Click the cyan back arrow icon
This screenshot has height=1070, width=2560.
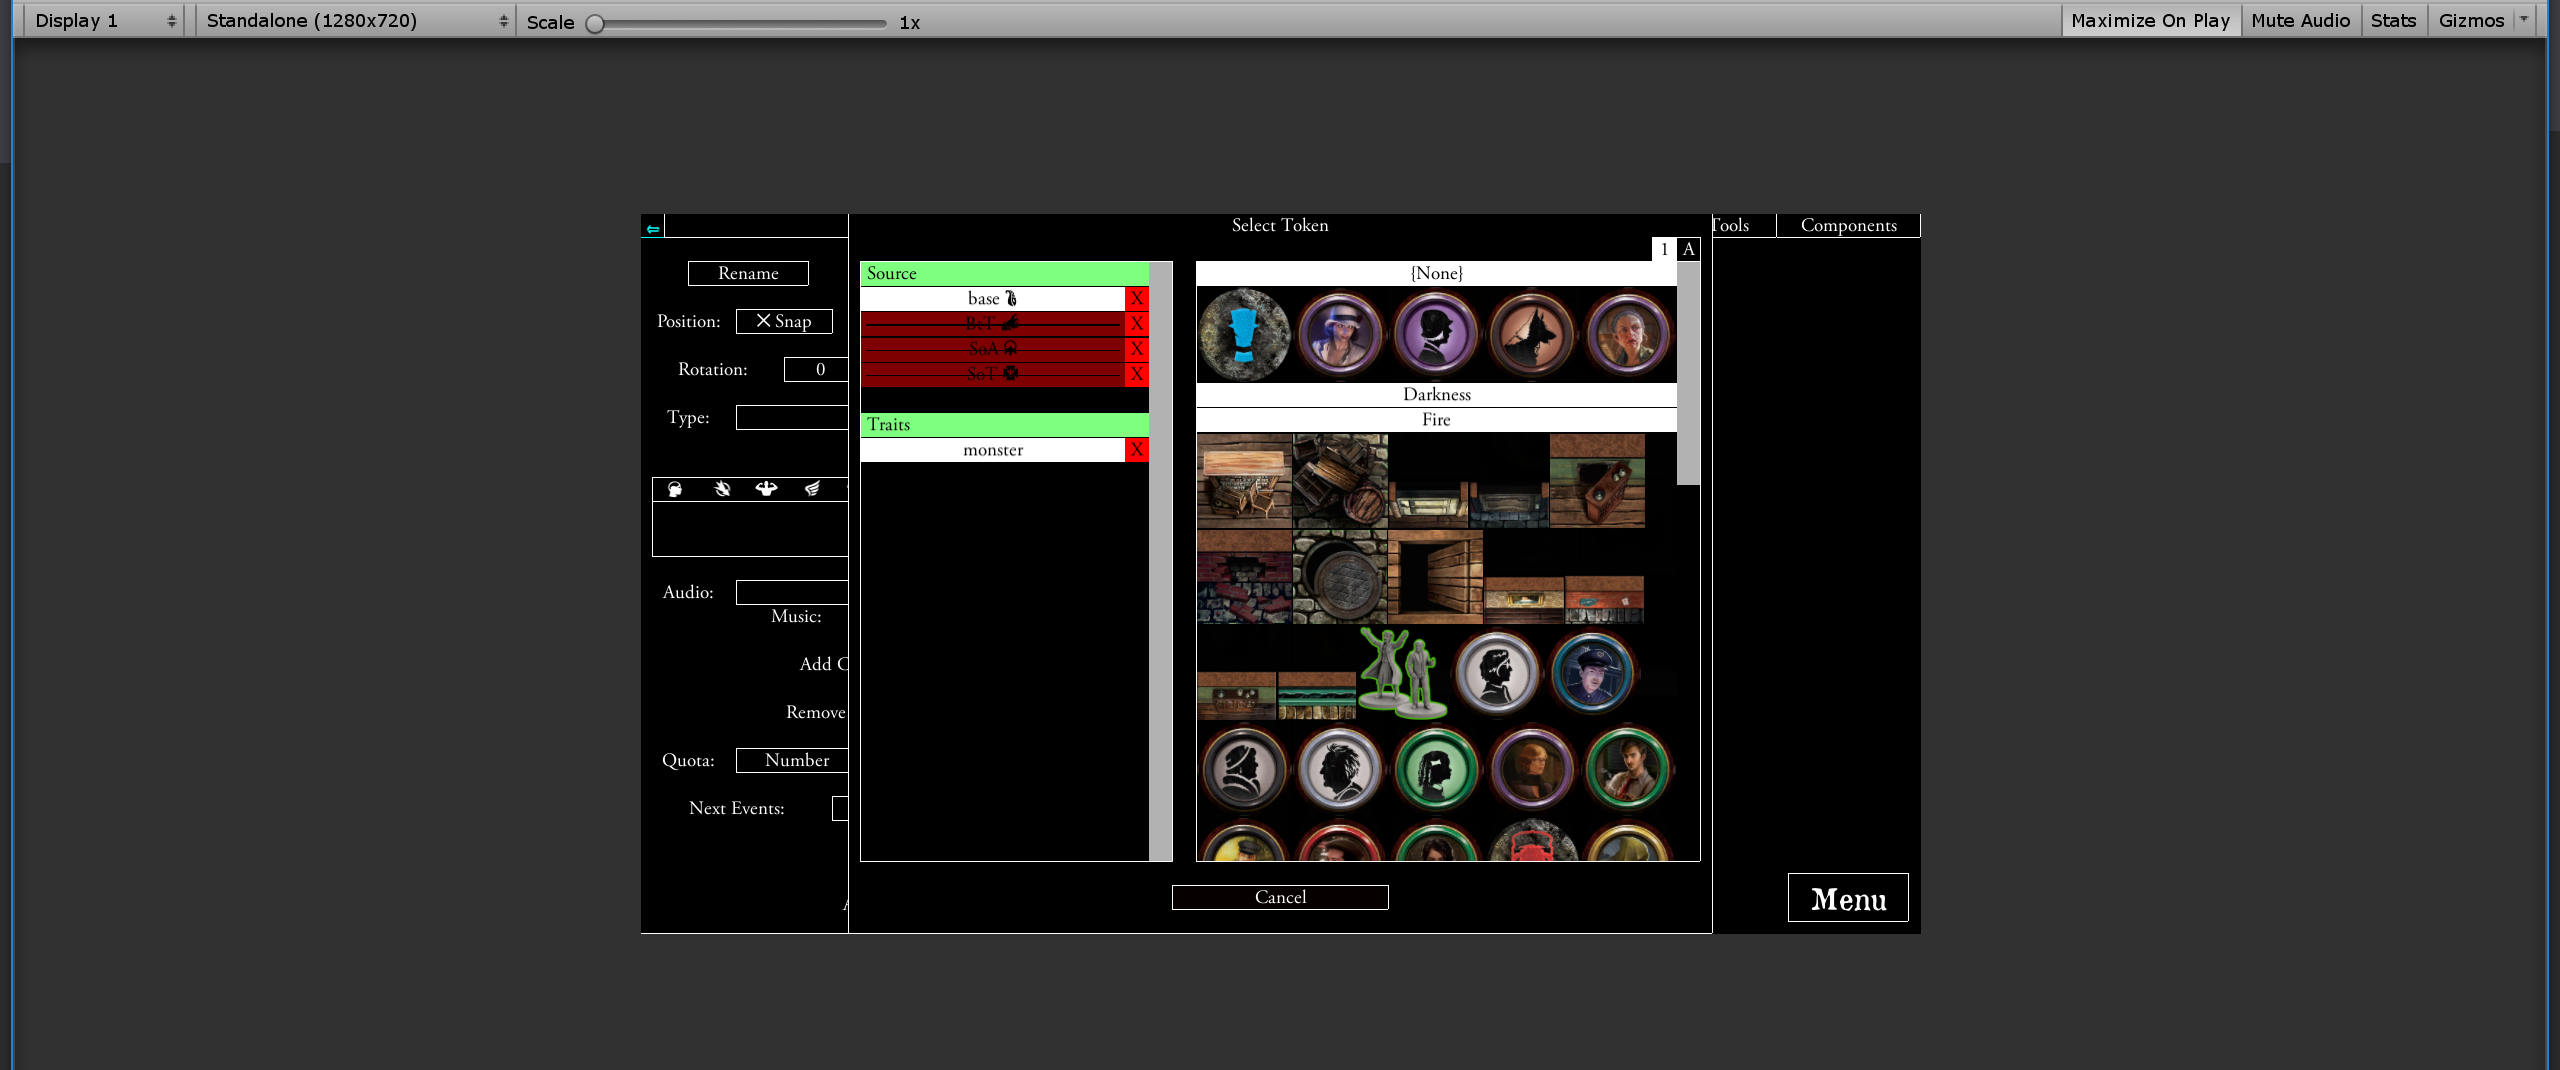click(653, 229)
